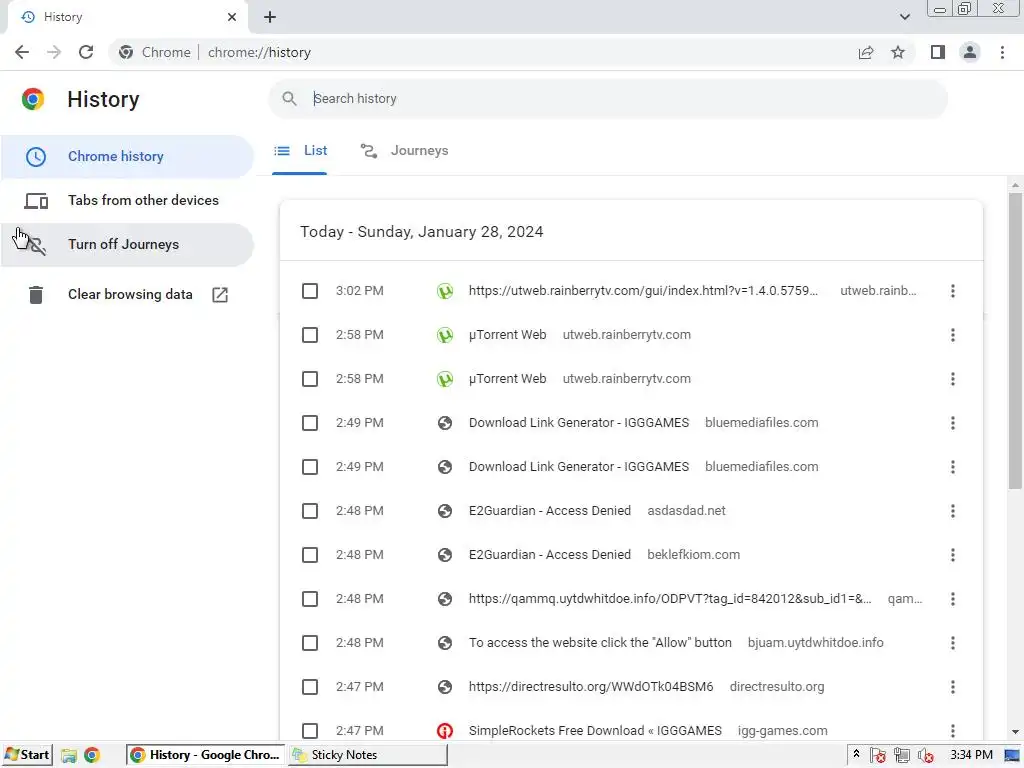Viewport: 1024px width, 768px height.
Task: Focus the Search history field
Action: tap(608, 99)
